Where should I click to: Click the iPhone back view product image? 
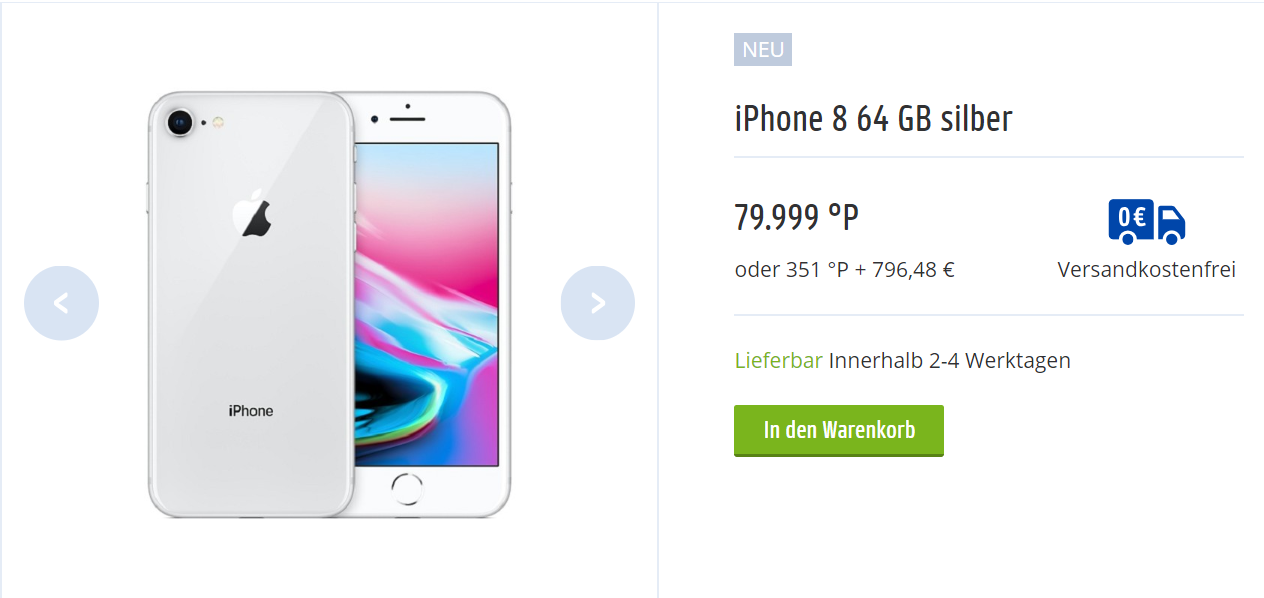[251, 304]
